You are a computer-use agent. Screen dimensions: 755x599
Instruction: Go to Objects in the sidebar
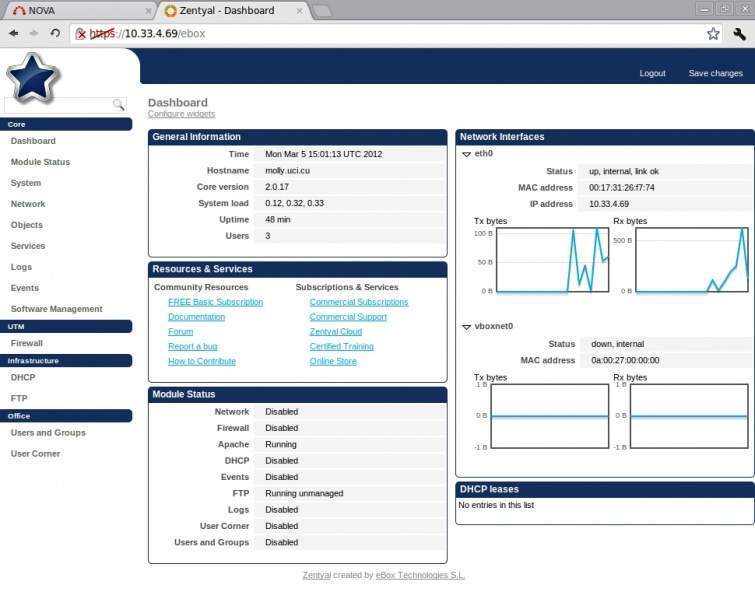click(27, 225)
